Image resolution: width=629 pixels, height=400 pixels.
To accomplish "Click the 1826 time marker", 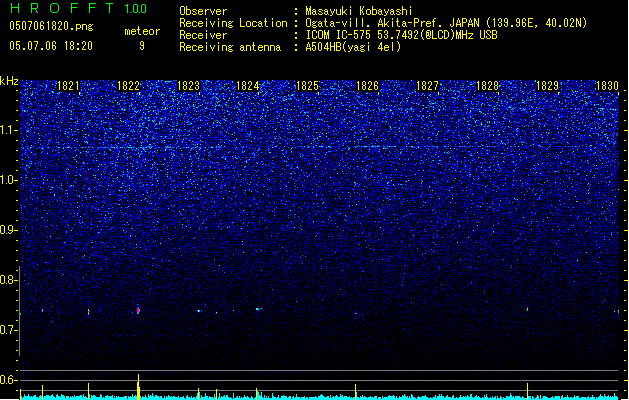I will point(367,86).
